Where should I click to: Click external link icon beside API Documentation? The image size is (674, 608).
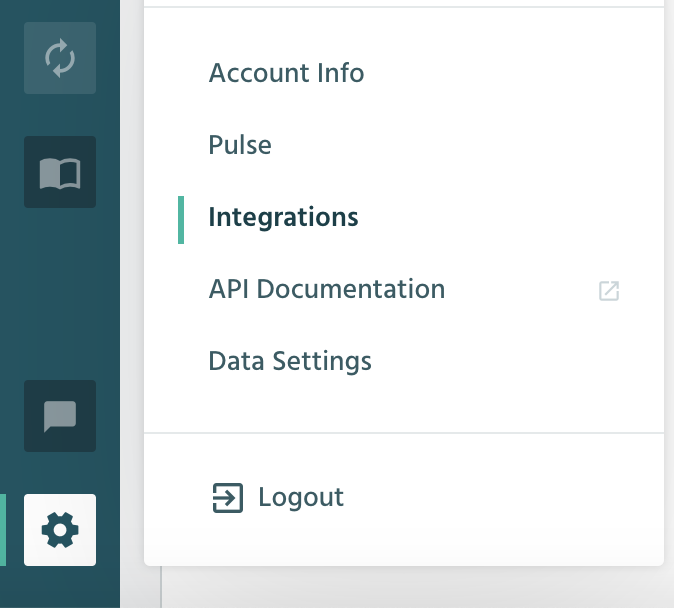tap(609, 291)
